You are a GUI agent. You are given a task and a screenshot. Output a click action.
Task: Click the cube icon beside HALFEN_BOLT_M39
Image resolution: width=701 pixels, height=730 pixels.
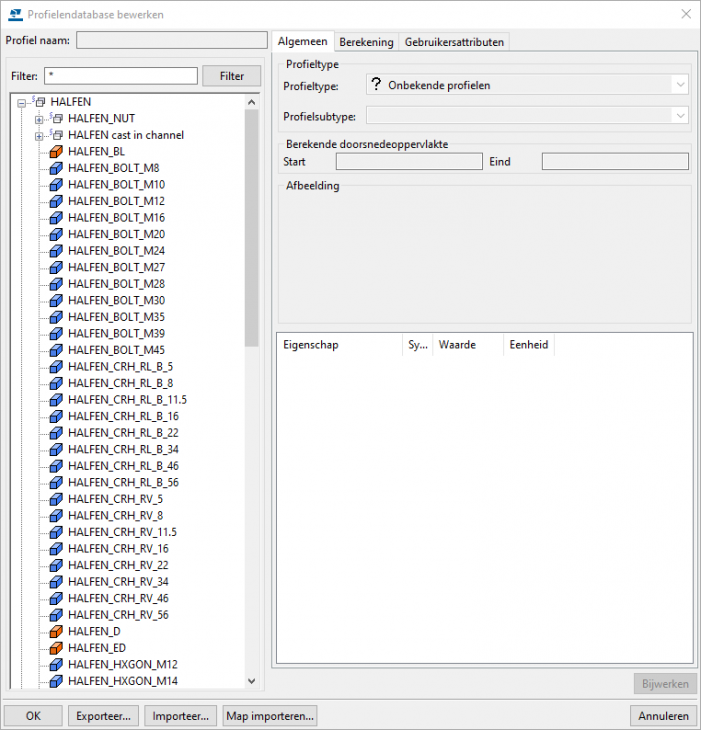tap(56, 333)
